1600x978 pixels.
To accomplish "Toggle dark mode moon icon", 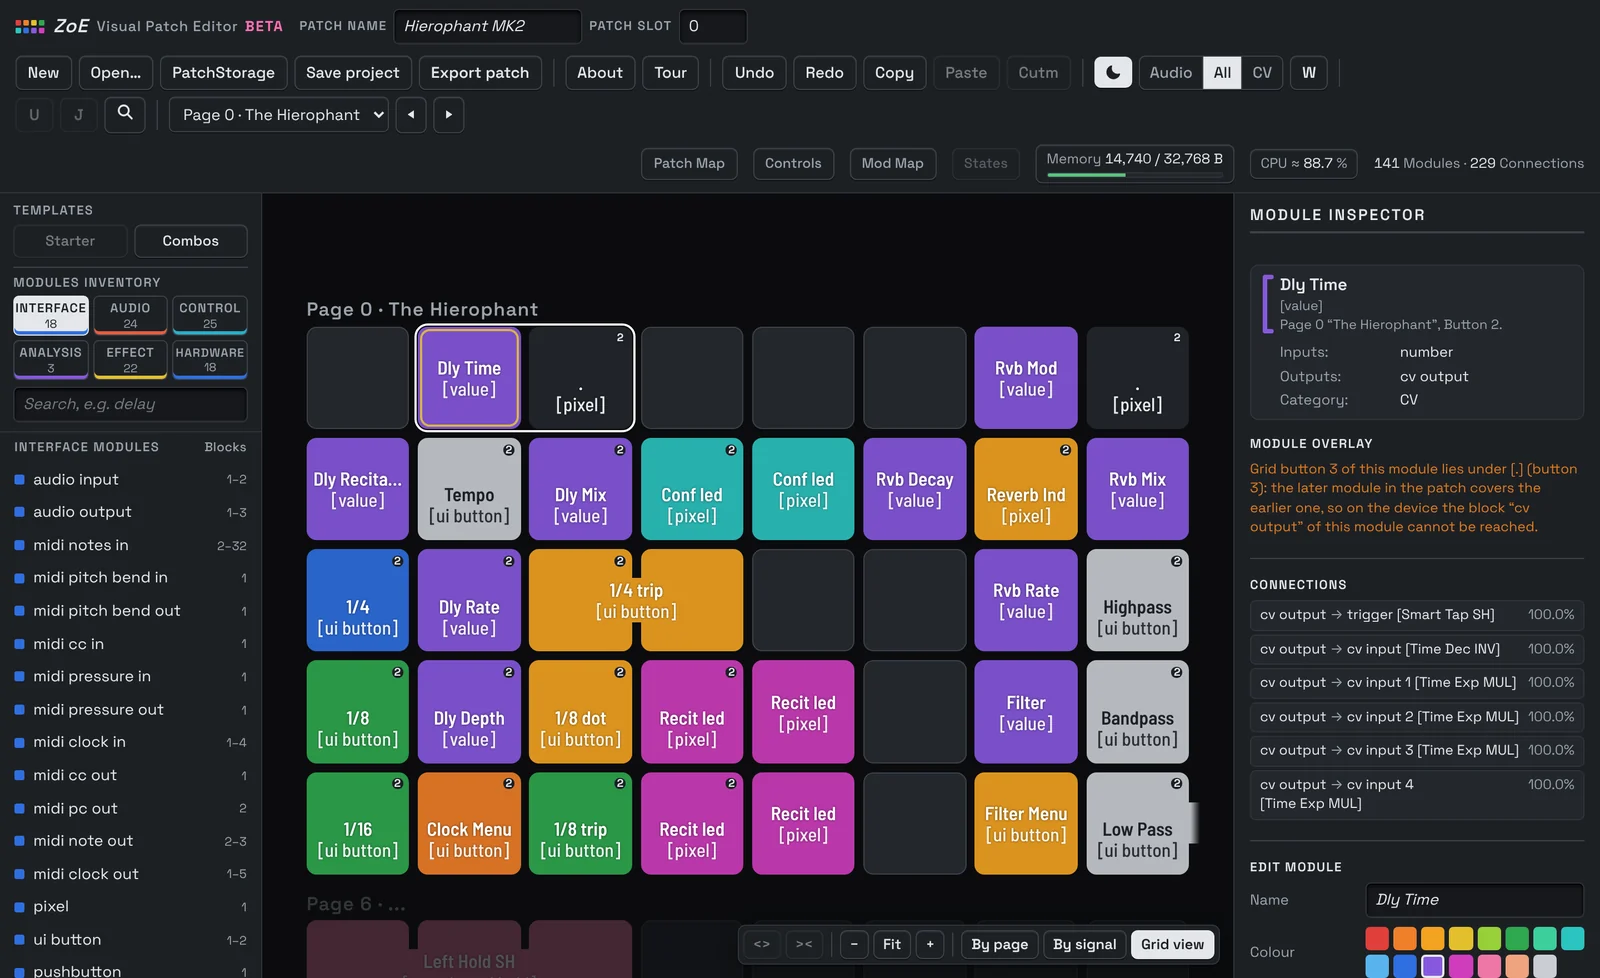I will click(x=1112, y=72).
